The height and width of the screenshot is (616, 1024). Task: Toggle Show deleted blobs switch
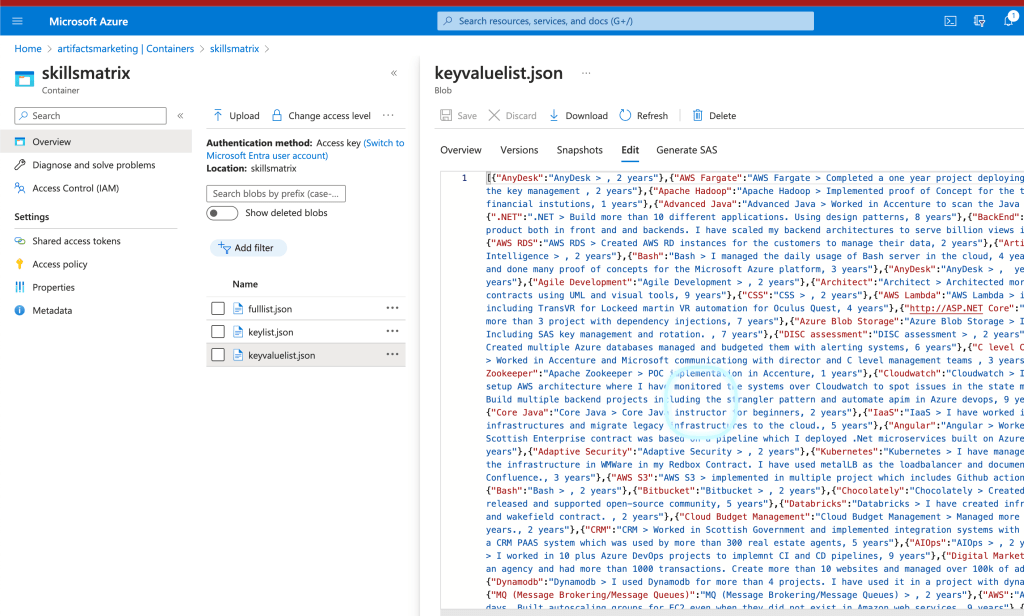pyautogui.click(x=222, y=213)
